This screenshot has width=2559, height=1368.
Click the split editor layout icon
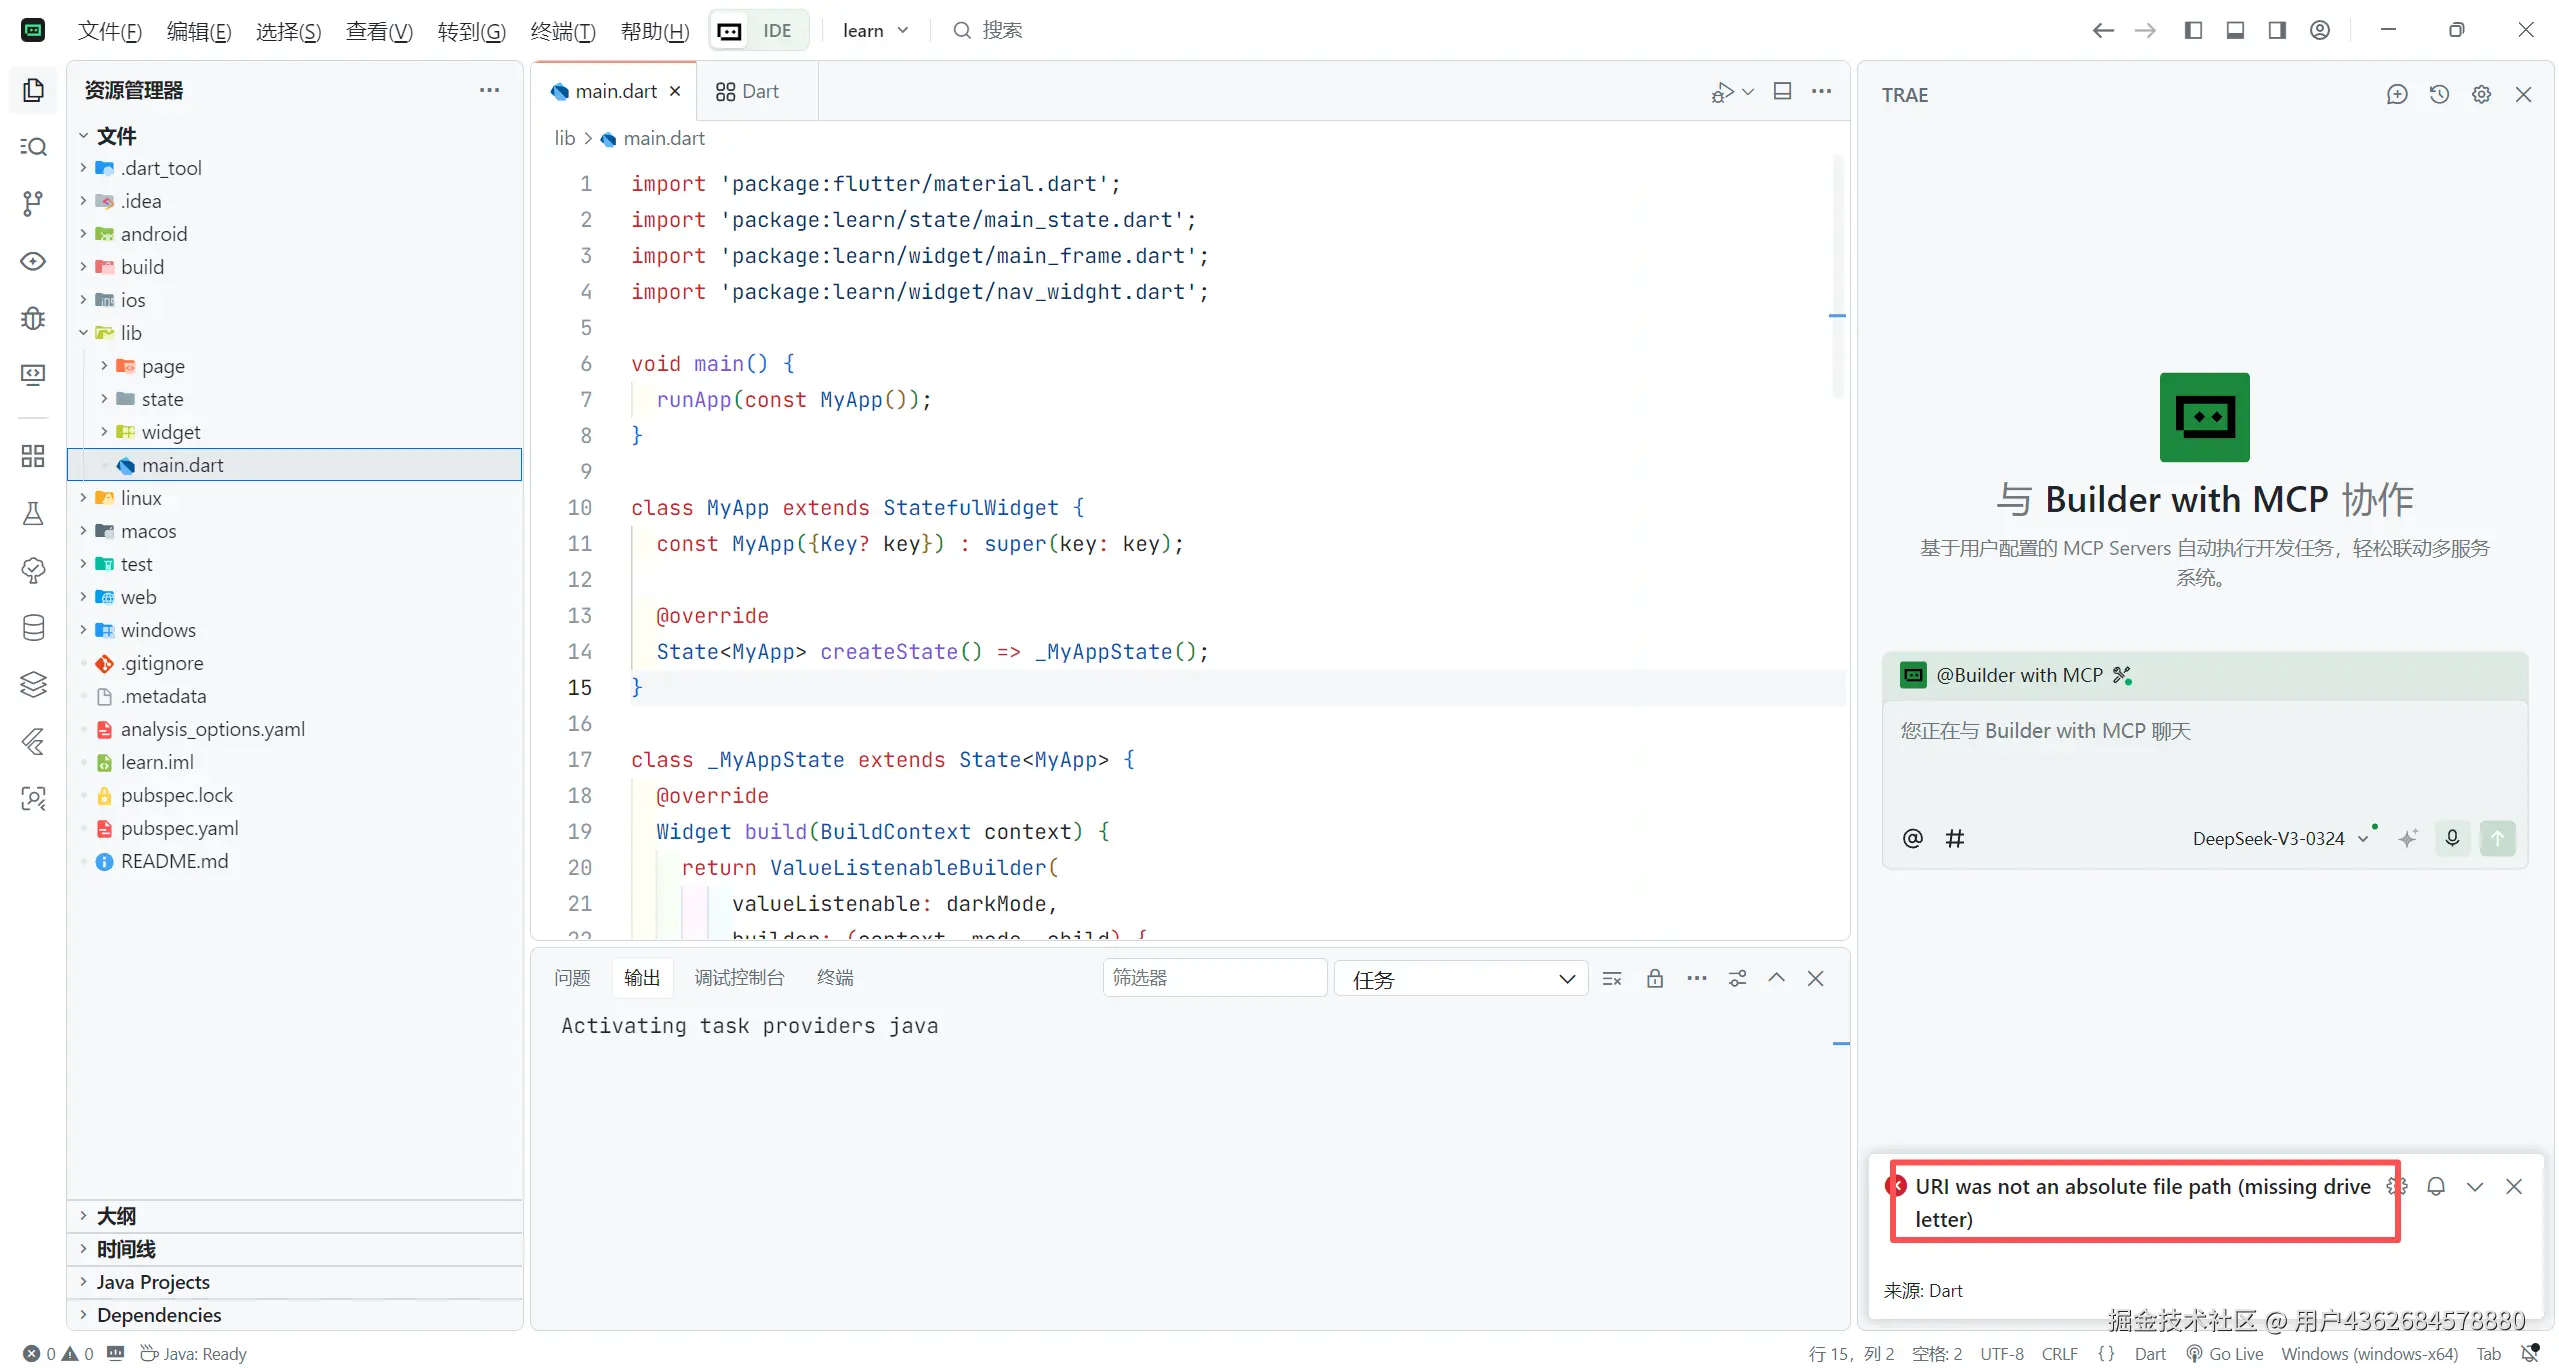point(1781,91)
